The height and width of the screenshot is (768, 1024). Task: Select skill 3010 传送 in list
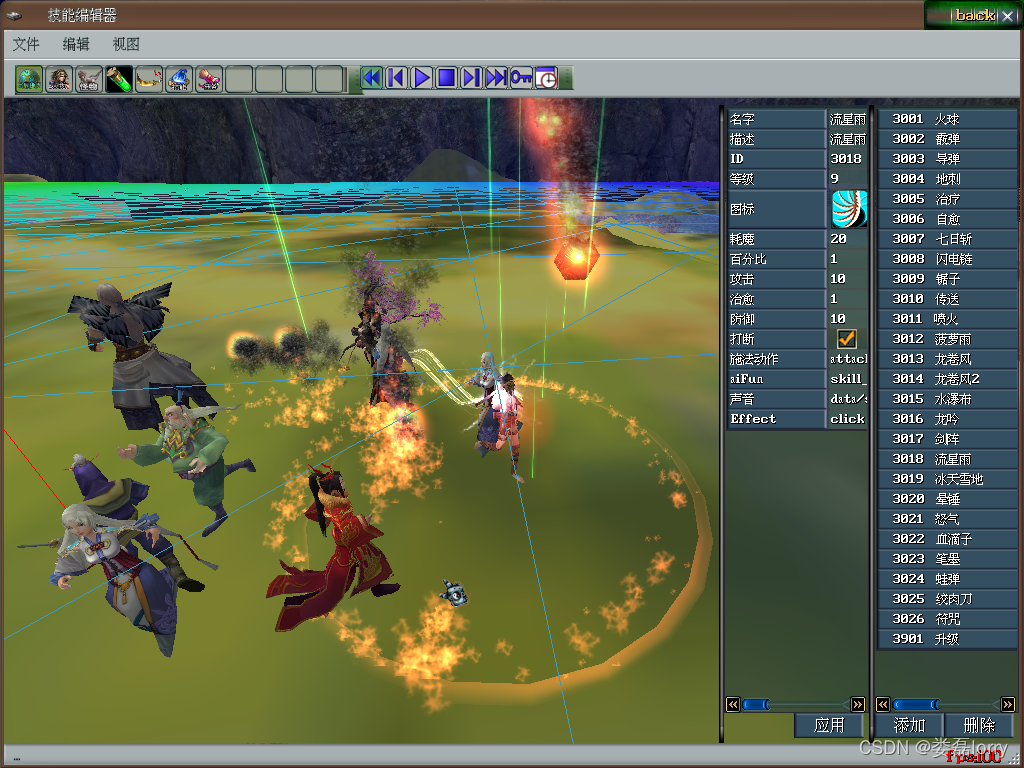(948, 299)
